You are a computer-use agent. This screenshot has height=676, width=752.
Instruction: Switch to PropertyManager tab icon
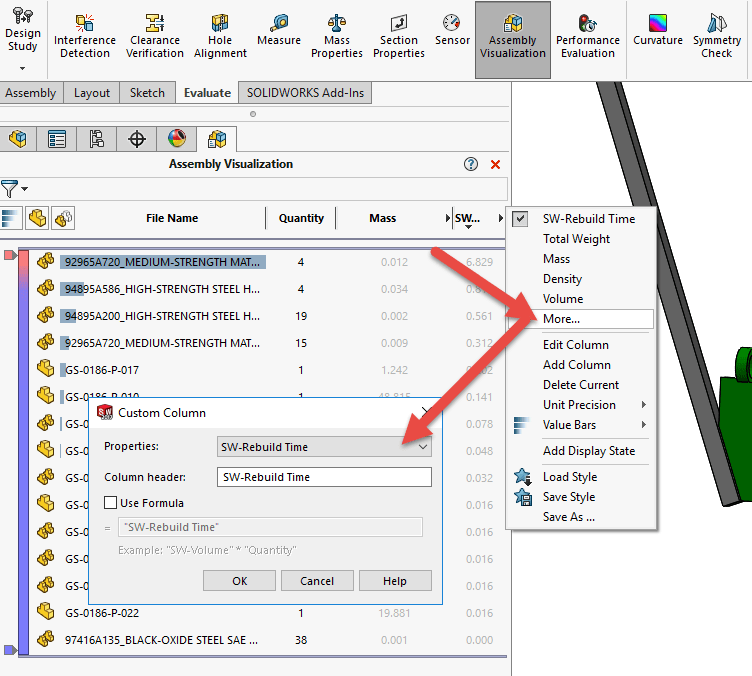pos(57,140)
